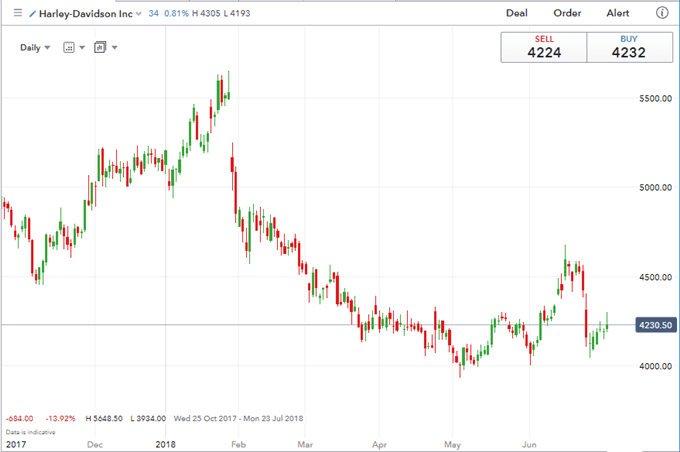The width and height of the screenshot is (680, 452).
Task: Click the 0.81% change in header
Action: click(x=176, y=13)
